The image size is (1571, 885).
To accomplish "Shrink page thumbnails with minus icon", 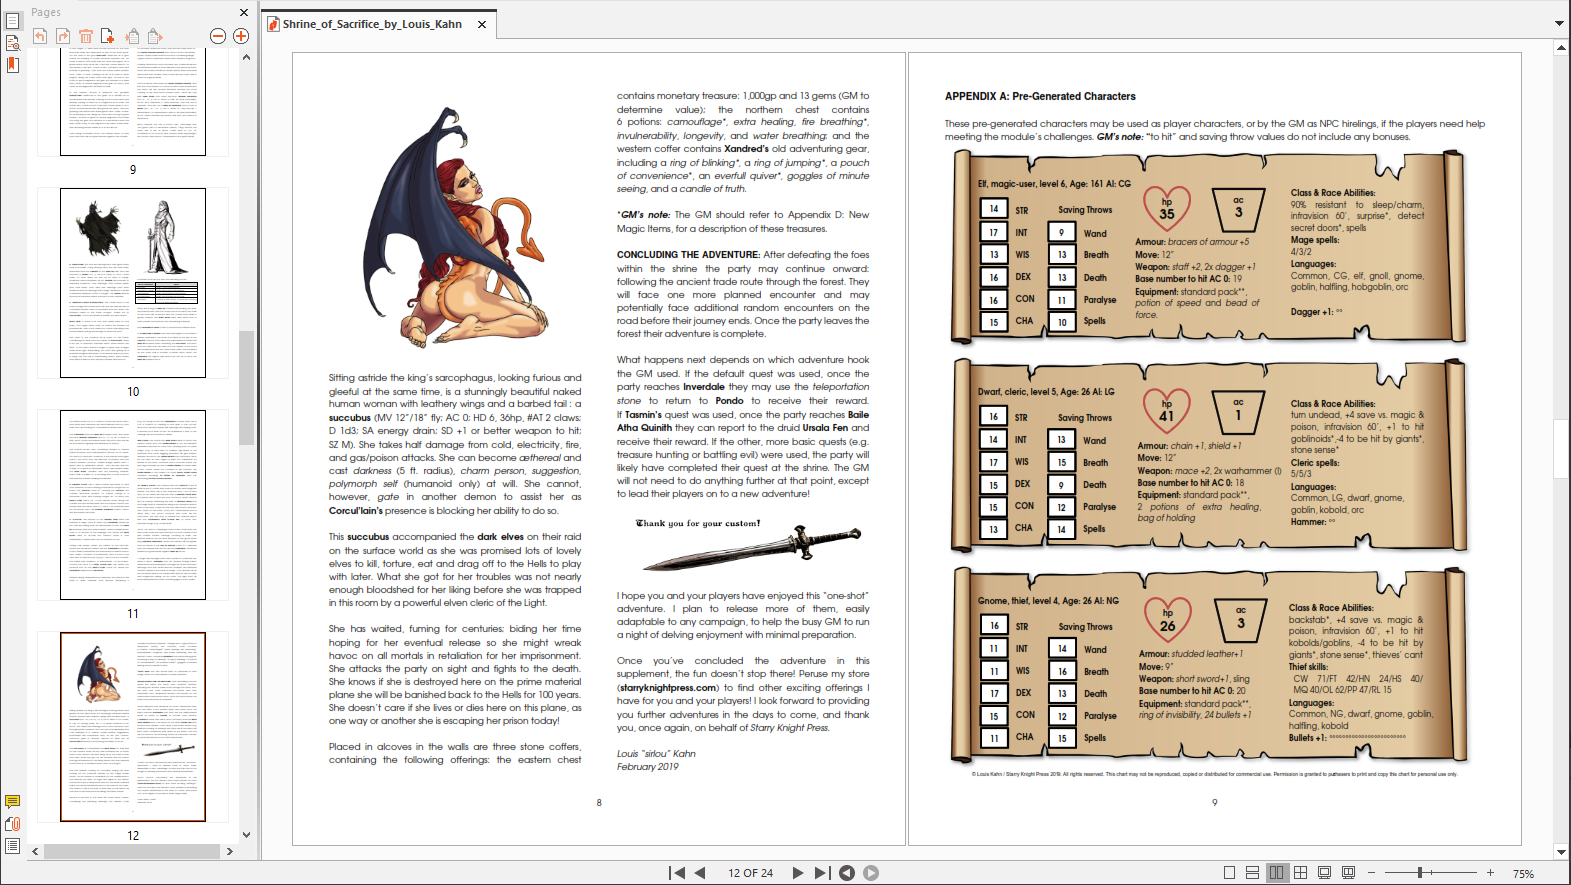I will click(218, 36).
